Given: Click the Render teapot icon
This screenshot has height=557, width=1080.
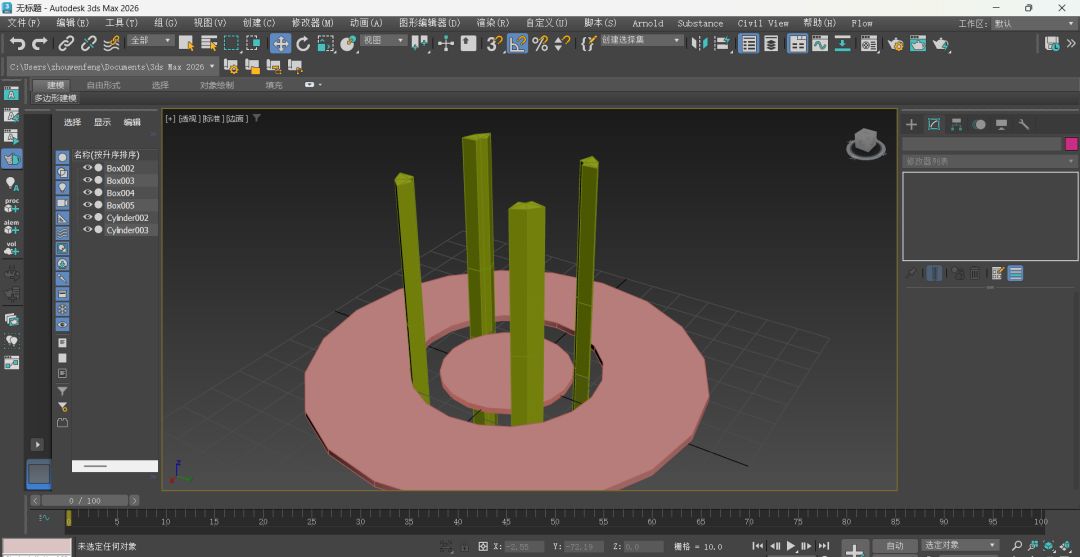Looking at the screenshot, I should coord(941,45).
